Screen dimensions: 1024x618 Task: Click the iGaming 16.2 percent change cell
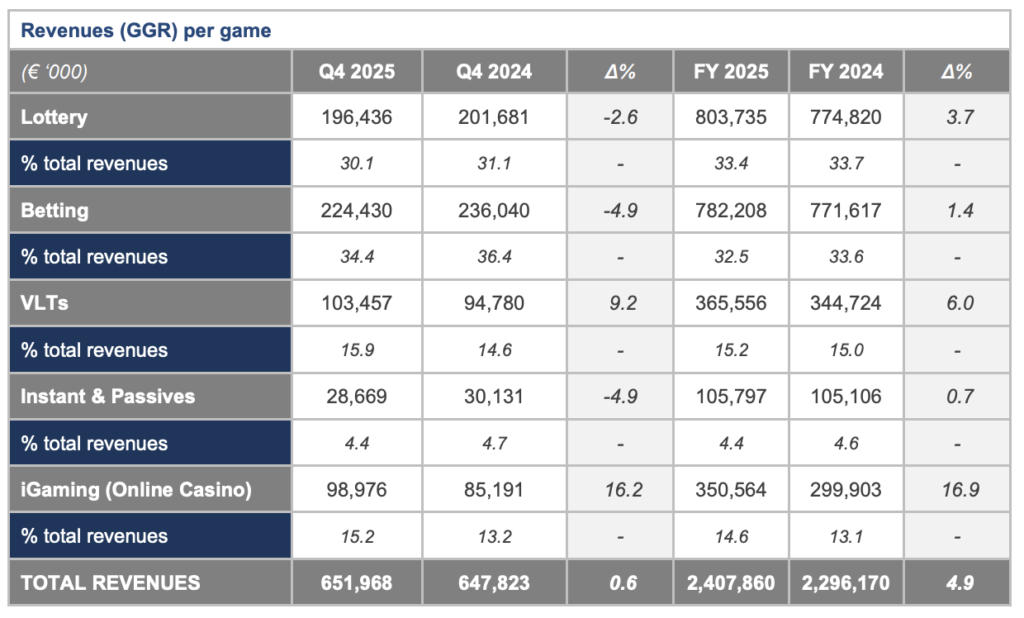[x=621, y=489]
